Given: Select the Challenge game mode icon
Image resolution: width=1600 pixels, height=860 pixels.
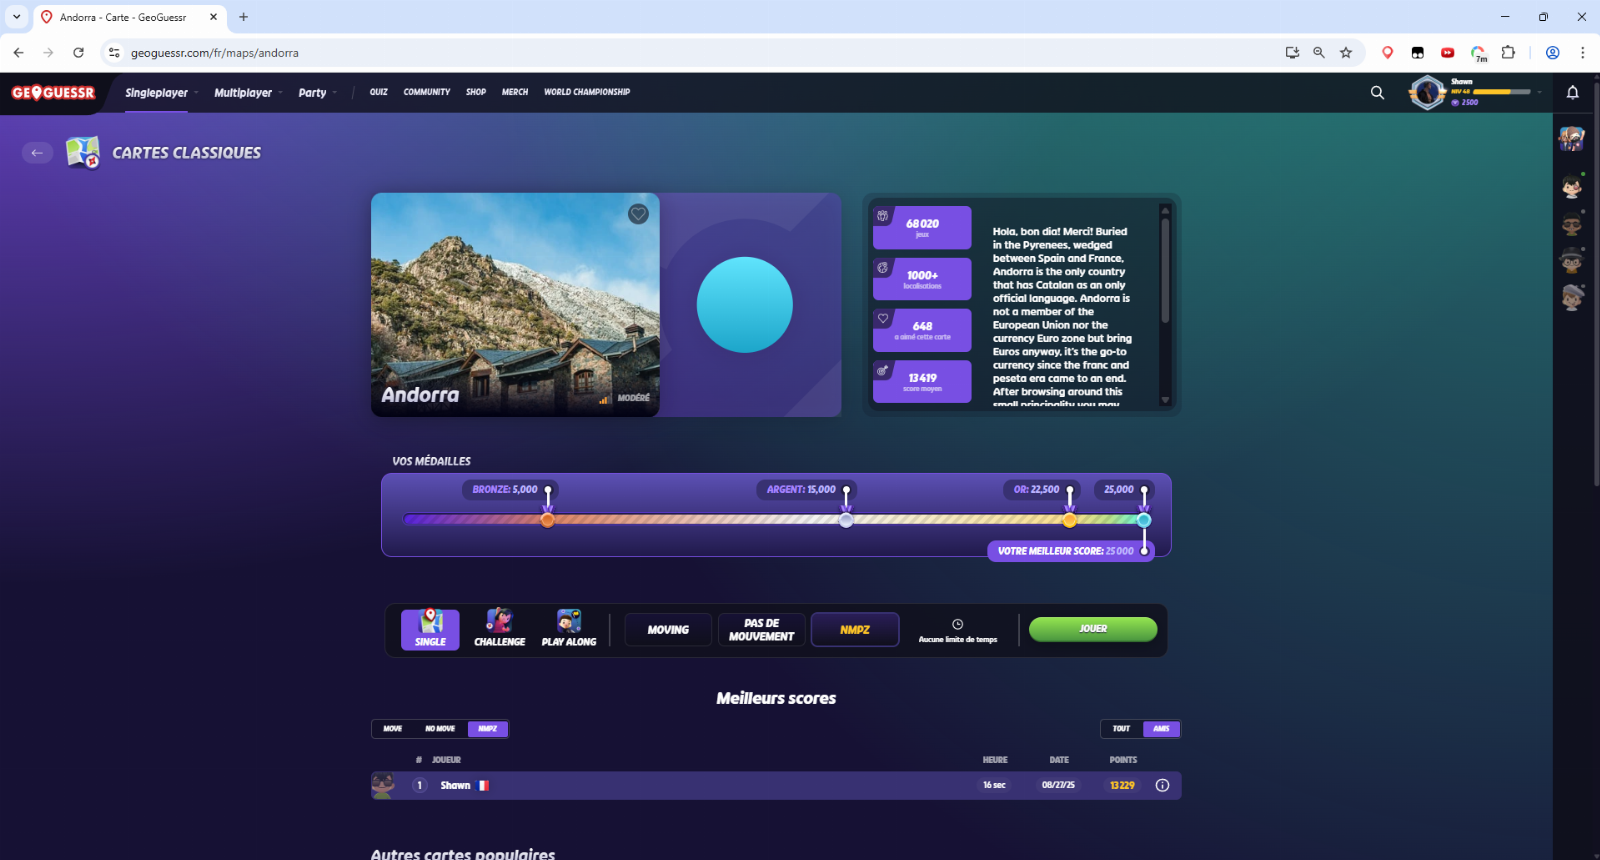Looking at the screenshot, I should click(x=499, y=629).
